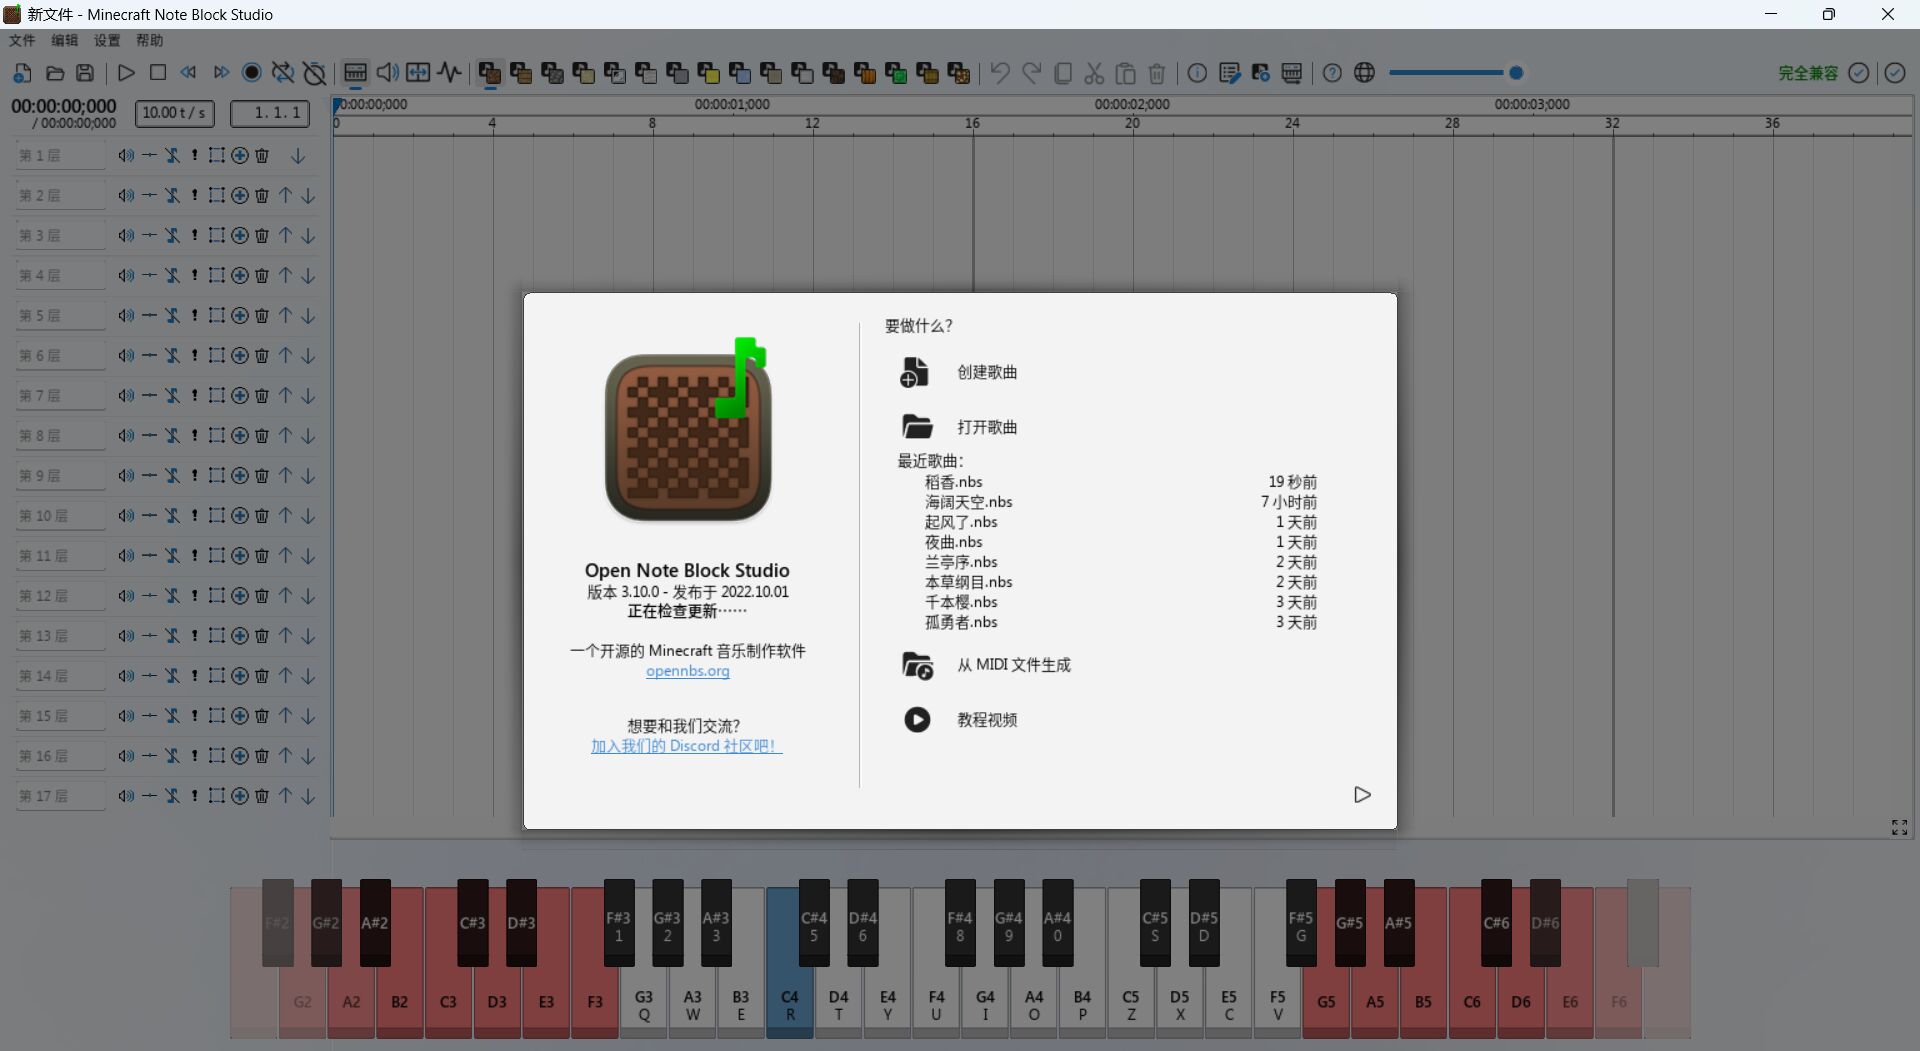Toggle the piano keyboard view icon
Image resolution: width=1920 pixels, height=1051 pixels.
[355, 73]
